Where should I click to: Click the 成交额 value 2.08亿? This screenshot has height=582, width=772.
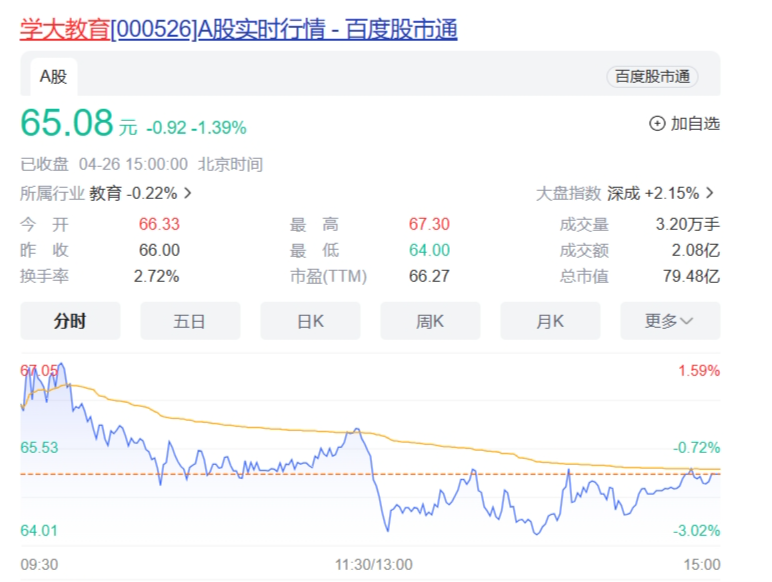click(x=695, y=250)
